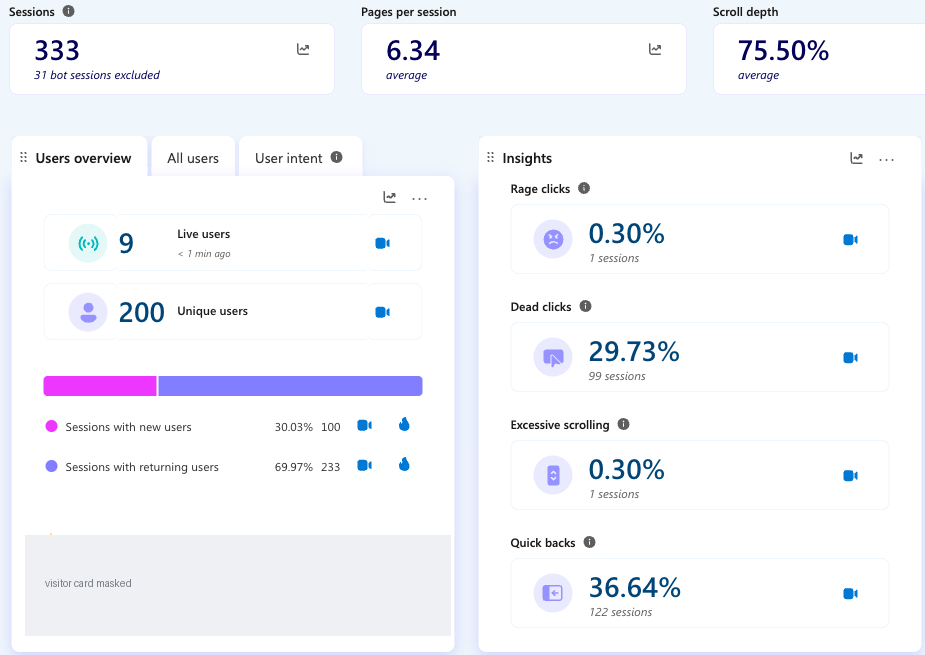Image resolution: width=925 pixels, height=655 pixels.
Task: Open heatmap for sessions with returning users
Action: point(404,464)
